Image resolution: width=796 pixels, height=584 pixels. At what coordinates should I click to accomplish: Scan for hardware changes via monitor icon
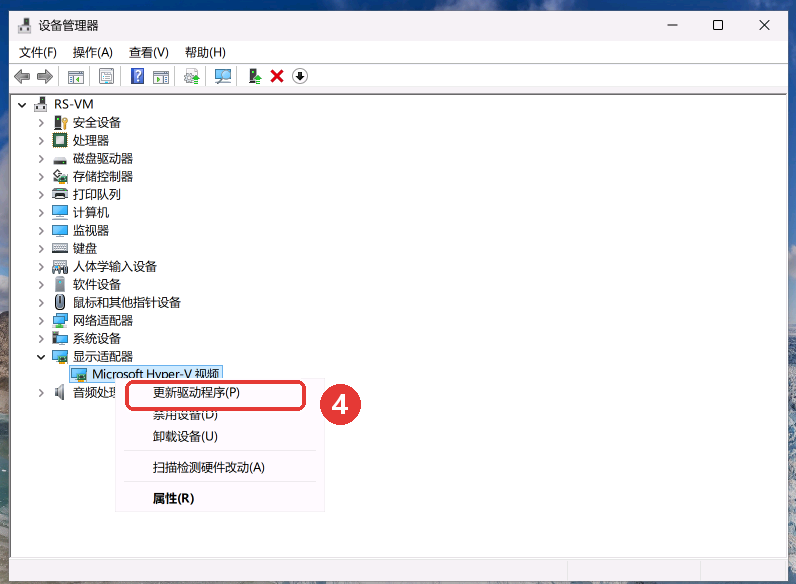coord(223,77)
